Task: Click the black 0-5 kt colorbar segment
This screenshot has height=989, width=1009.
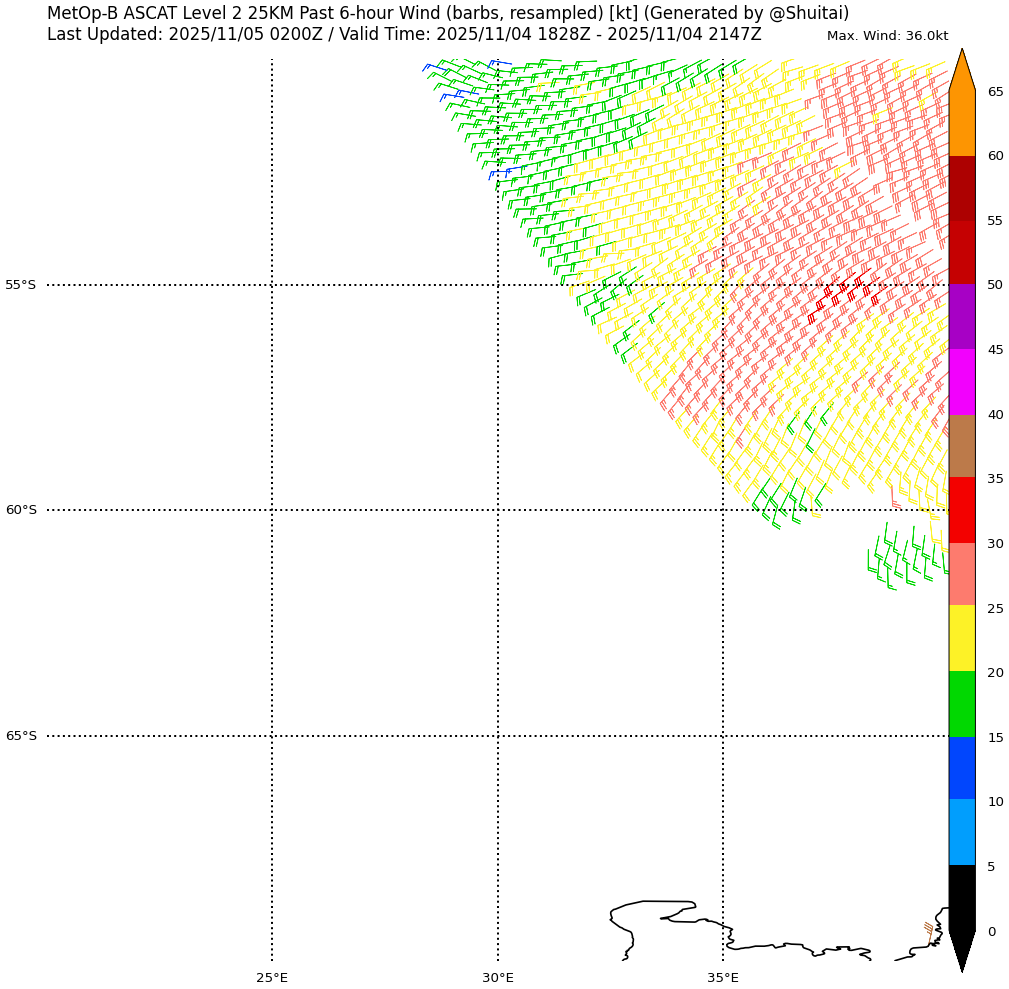Action: (x=961, y=897)
